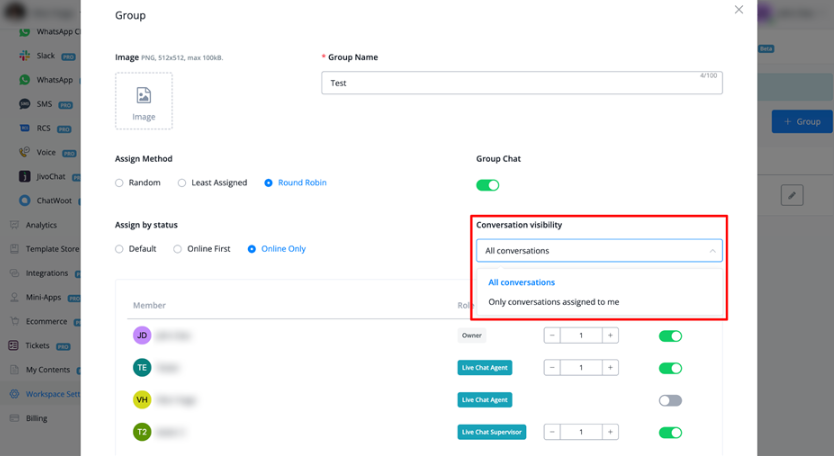834x456 pixels.
Task: Select All conversations option in list
Action: [521, 282]
